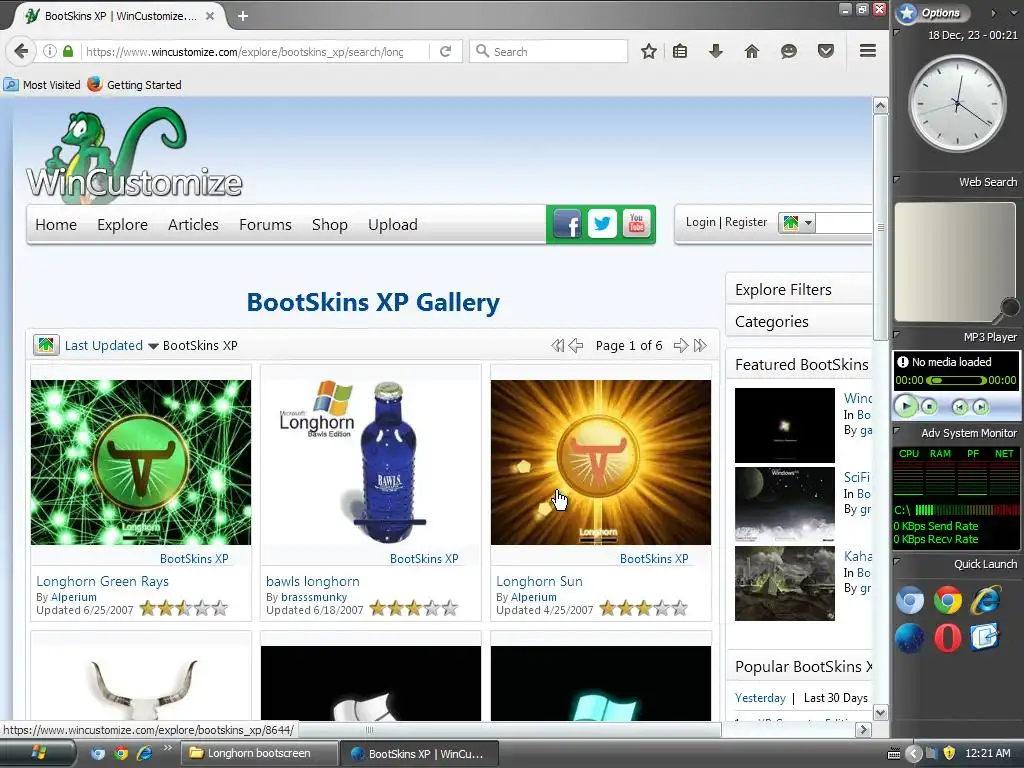Show site info with the circled i icon
This screenshot has width=1024, height=768.
tap(50, 51)
